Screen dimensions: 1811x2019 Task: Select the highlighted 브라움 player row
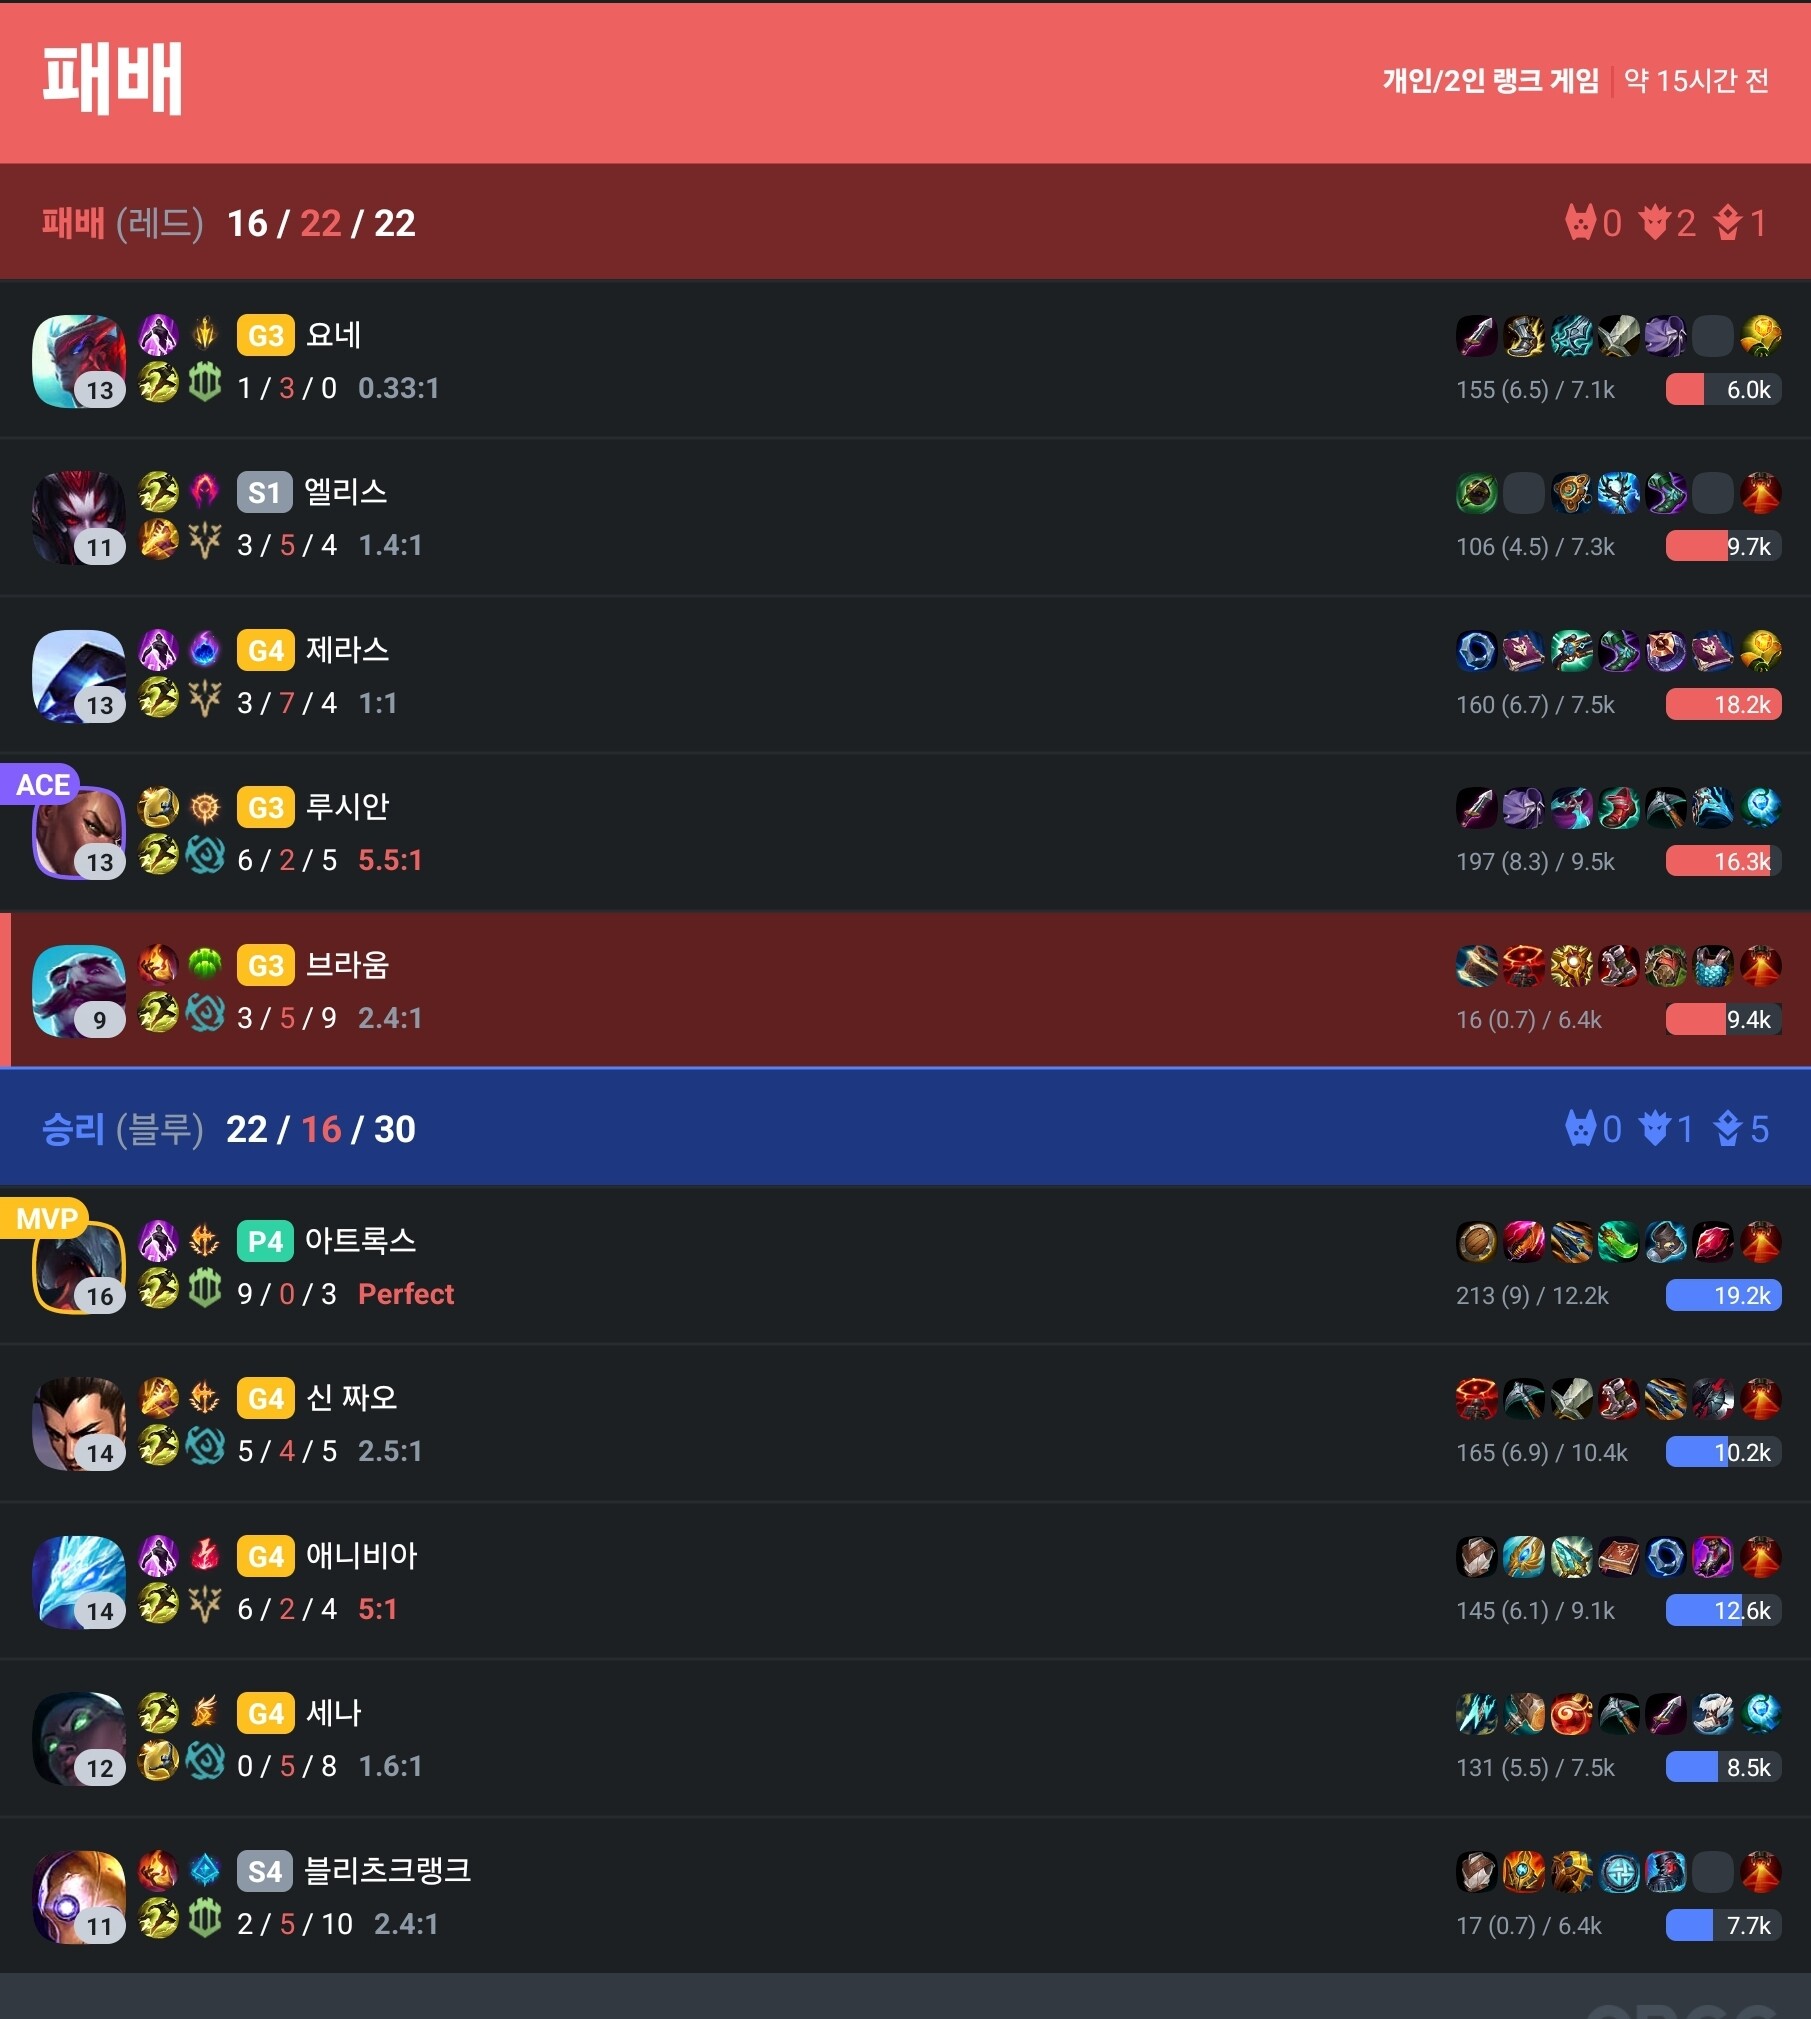pos(905,989)
